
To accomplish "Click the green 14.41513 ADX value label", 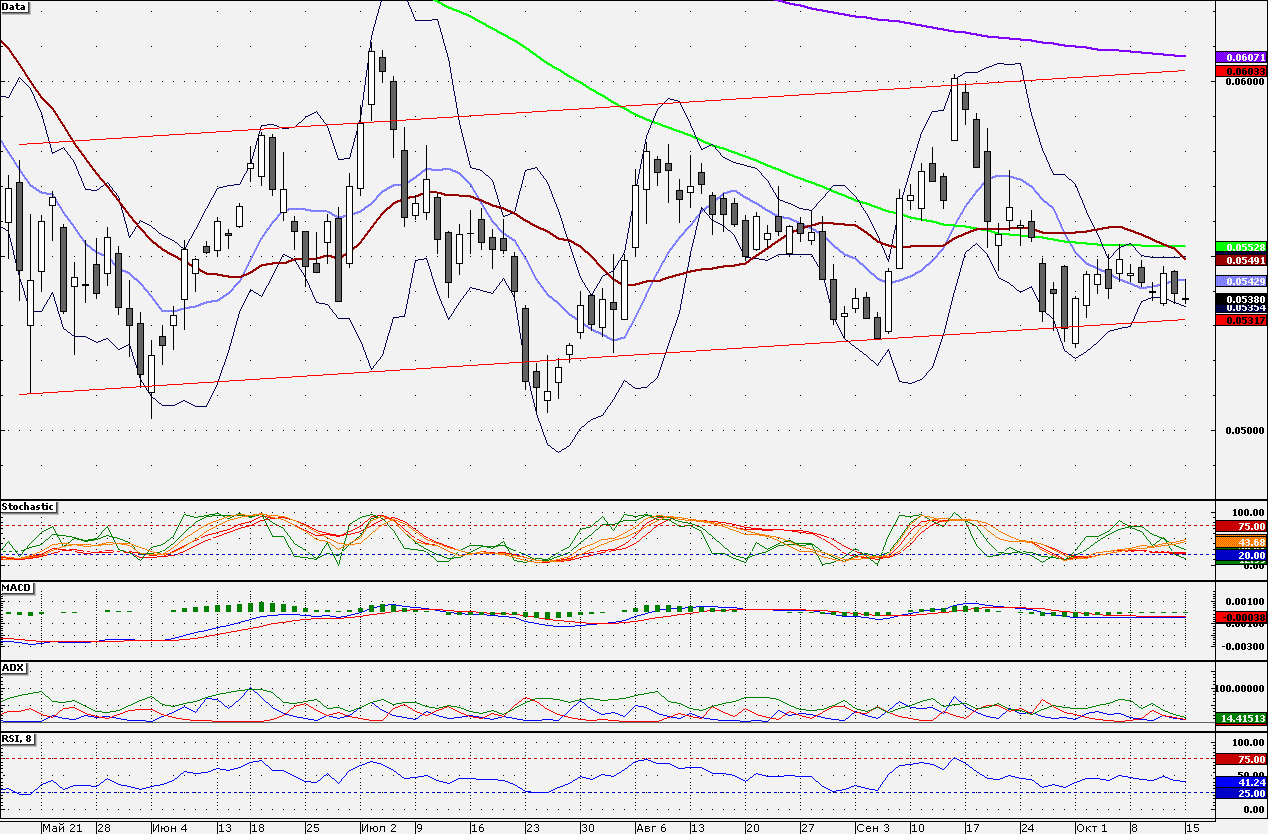I will (1241, 718).
